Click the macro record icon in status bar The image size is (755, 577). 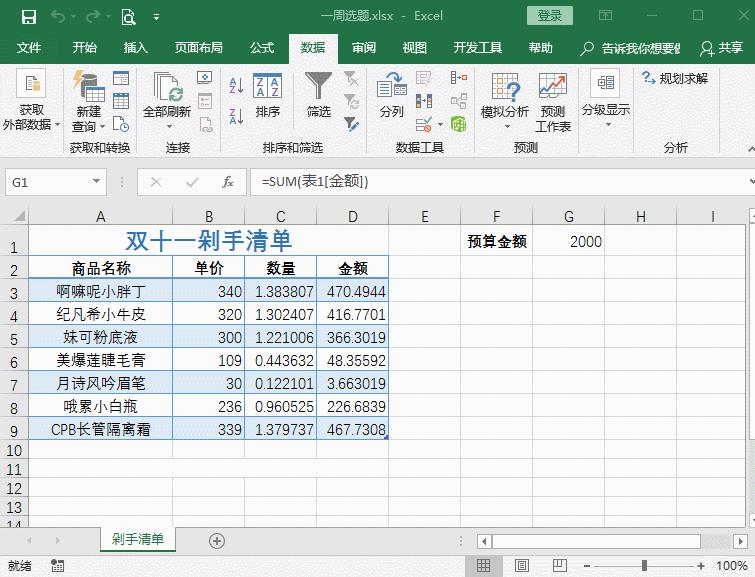tap(57, 565)
